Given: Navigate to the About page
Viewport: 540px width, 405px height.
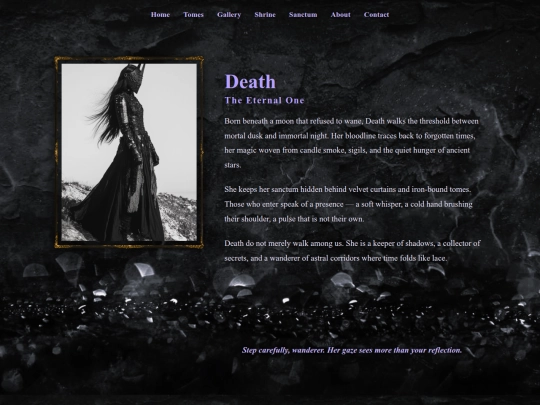Looking at the screenshot, I should 341,15.
